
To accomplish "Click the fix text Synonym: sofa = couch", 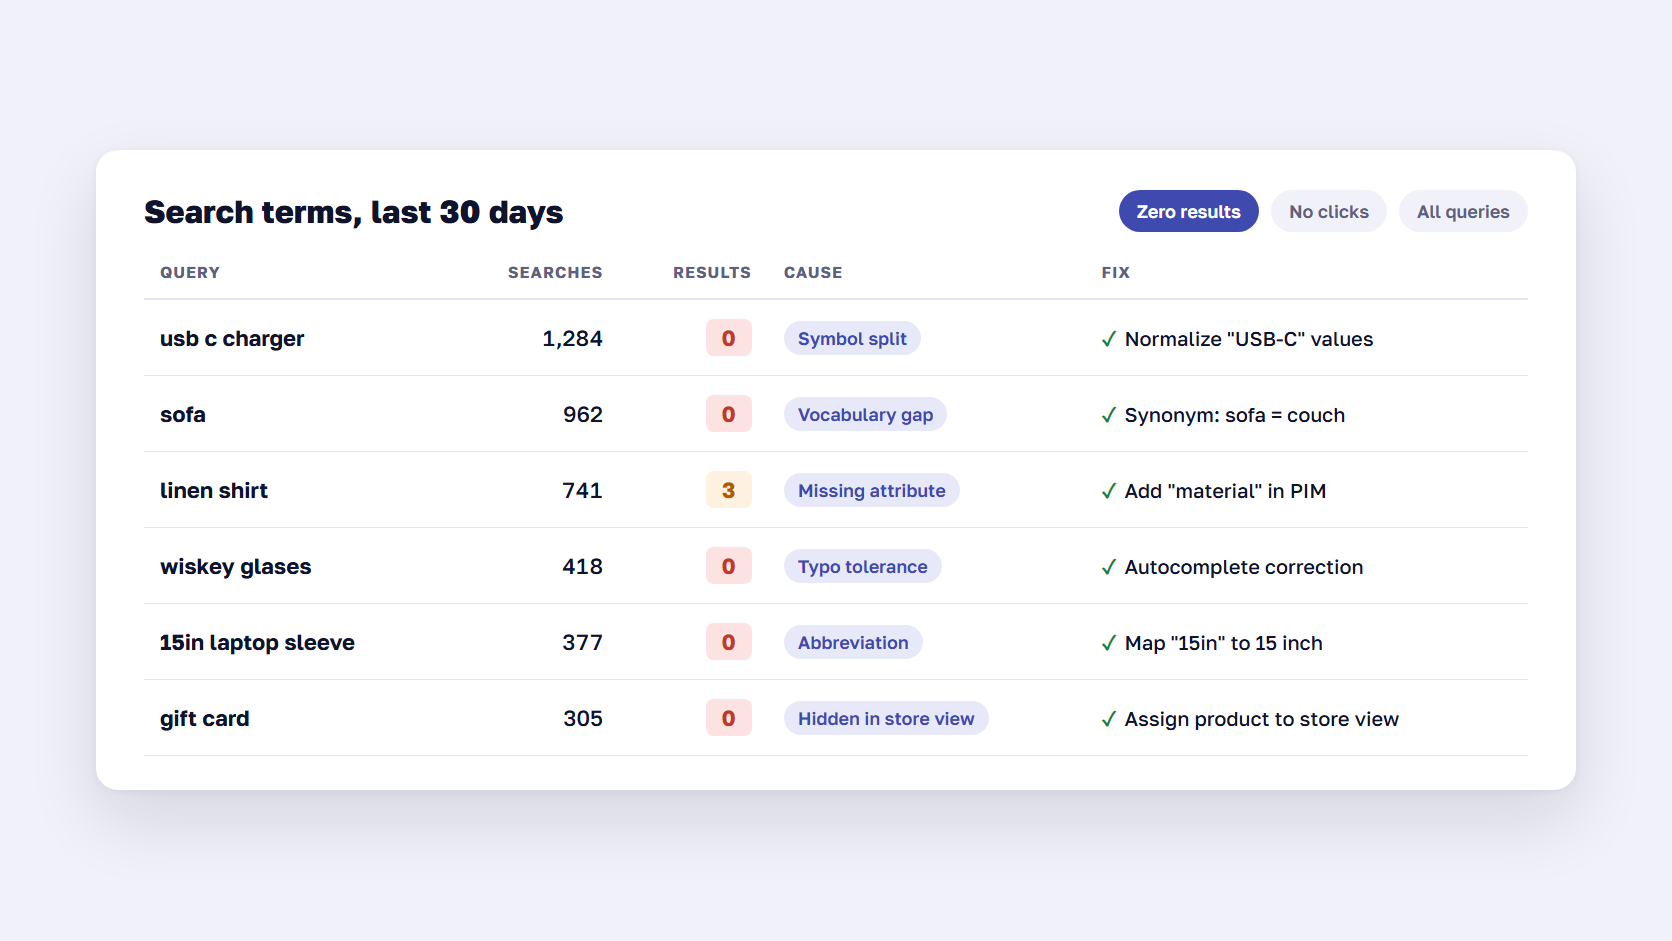I will (1235, 415).
